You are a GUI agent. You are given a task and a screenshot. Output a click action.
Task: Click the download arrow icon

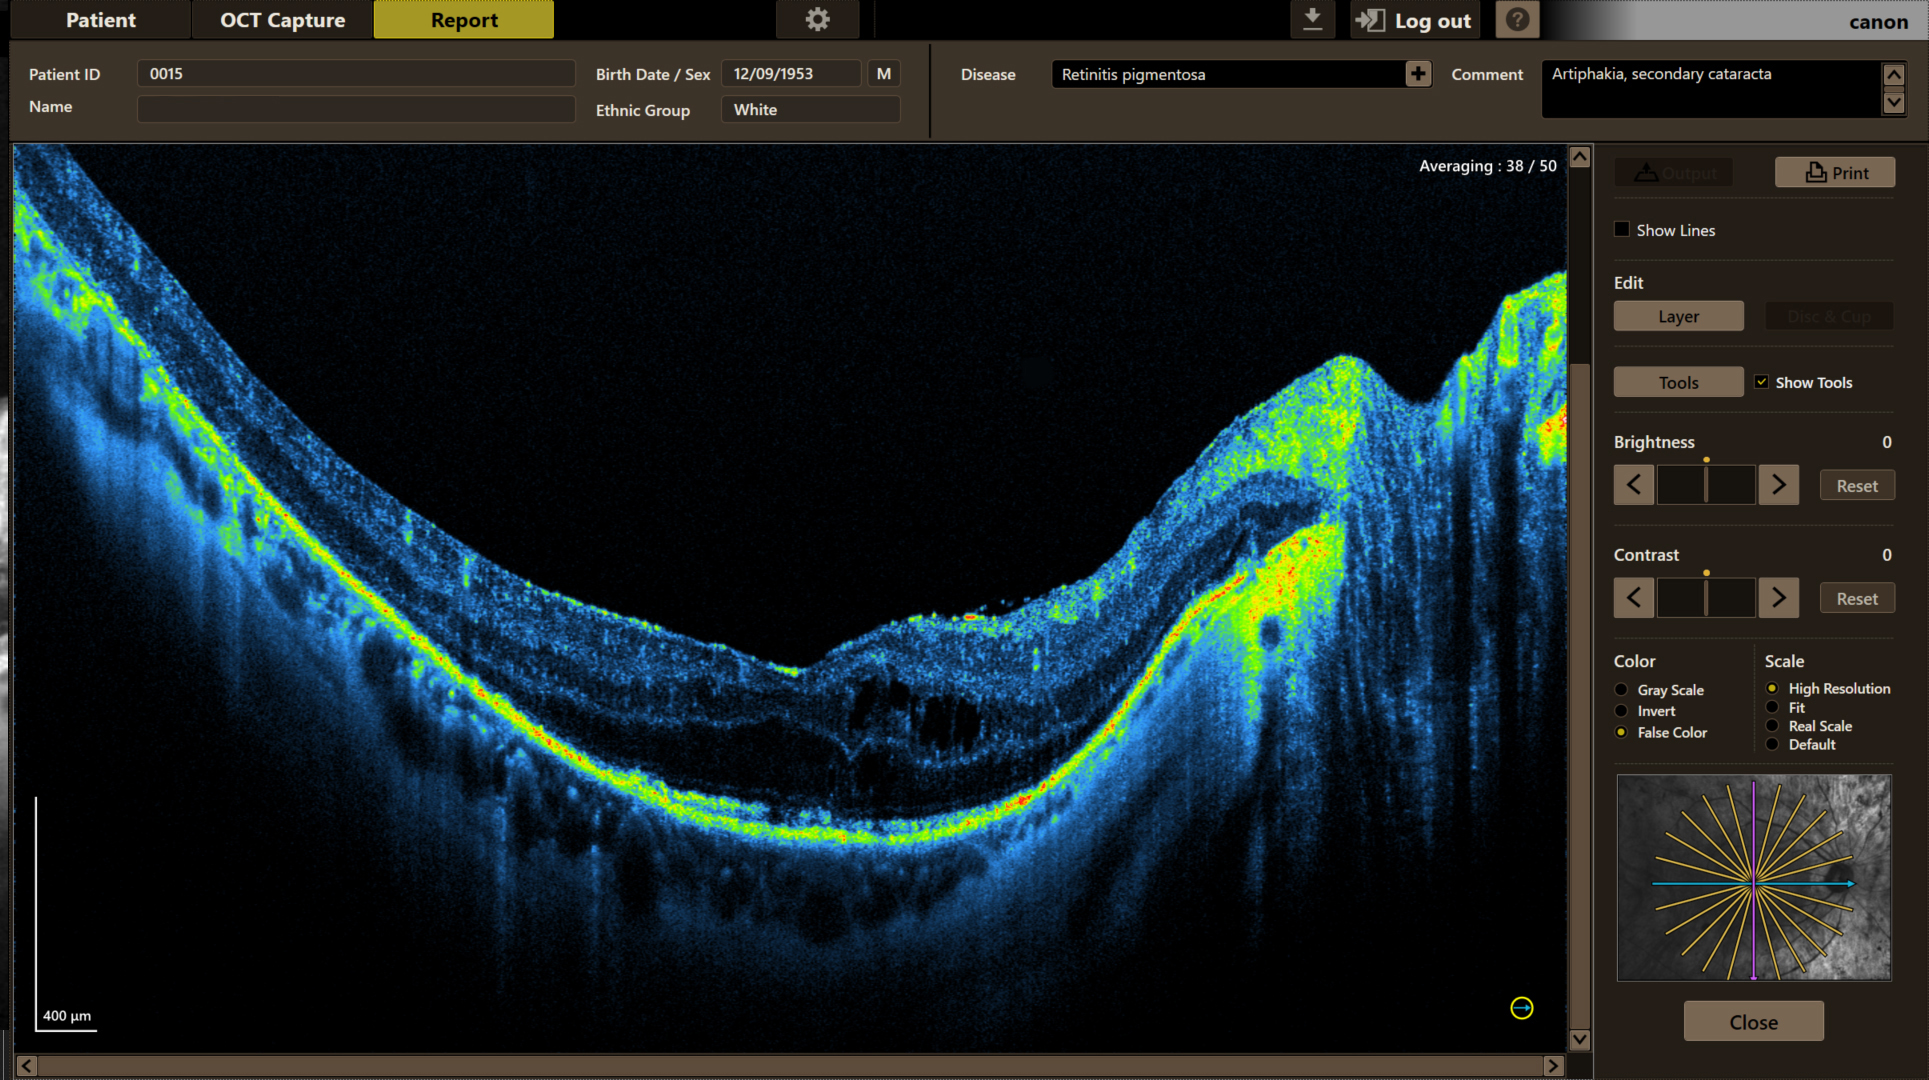pyautogui.click(x=1312, y=20)
